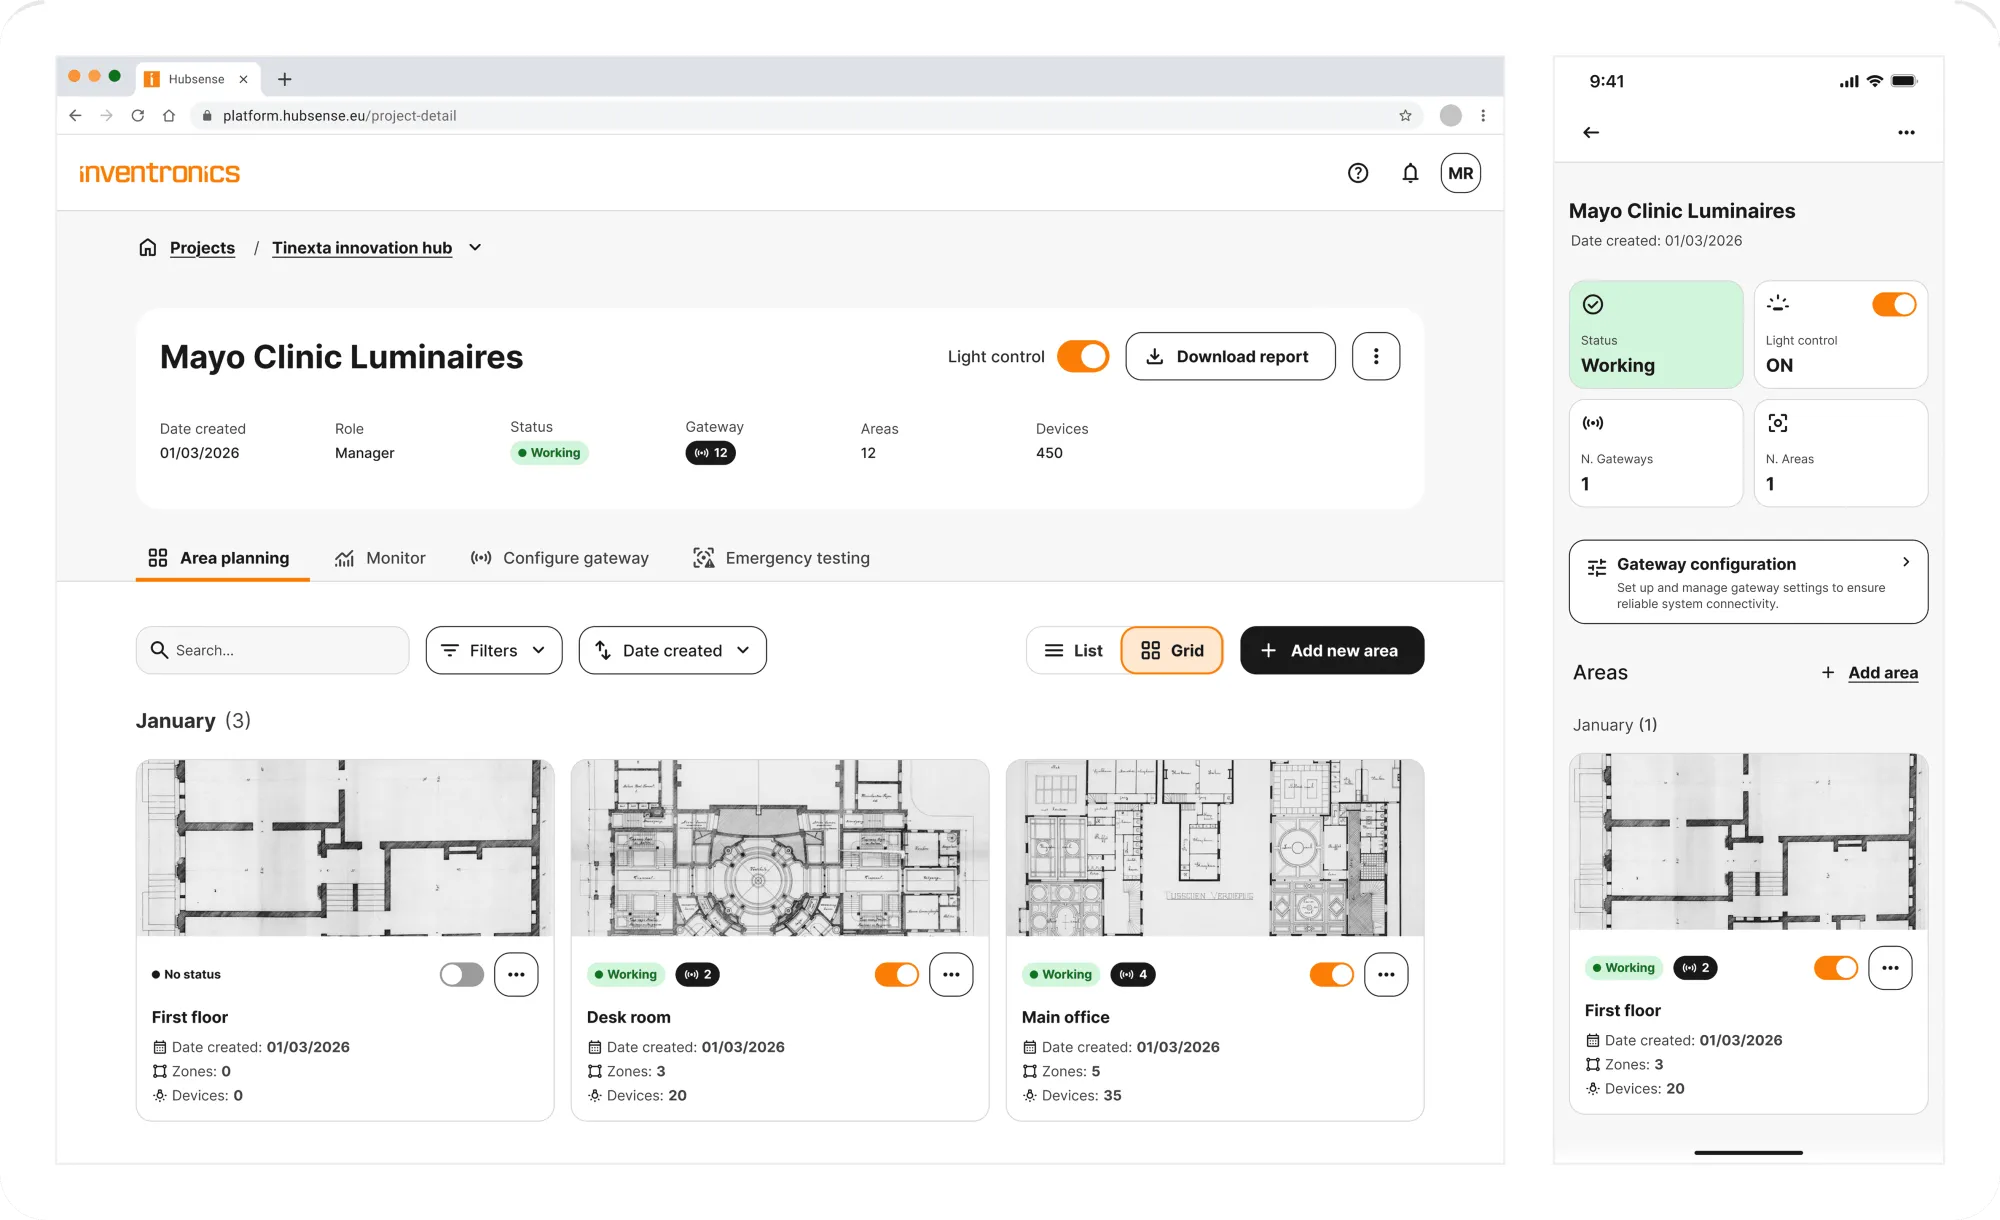Enable First floor card light switch

pos(462,974)
